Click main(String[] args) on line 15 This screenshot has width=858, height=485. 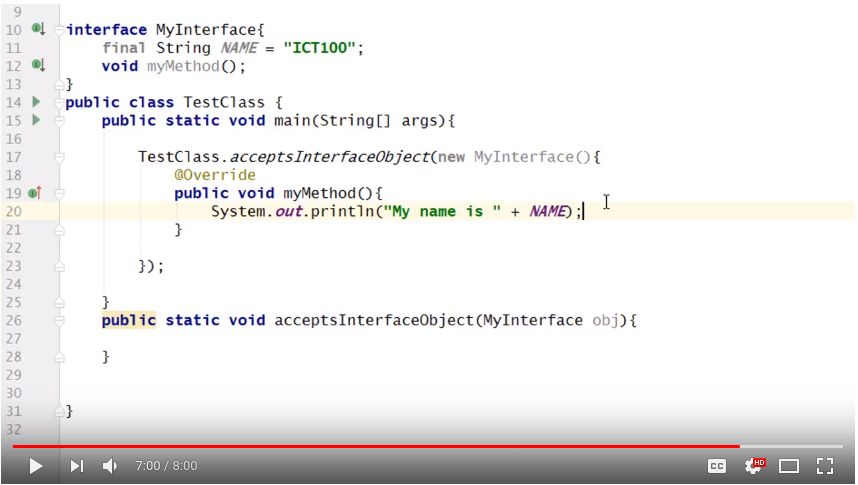click(x=360, y=120)
